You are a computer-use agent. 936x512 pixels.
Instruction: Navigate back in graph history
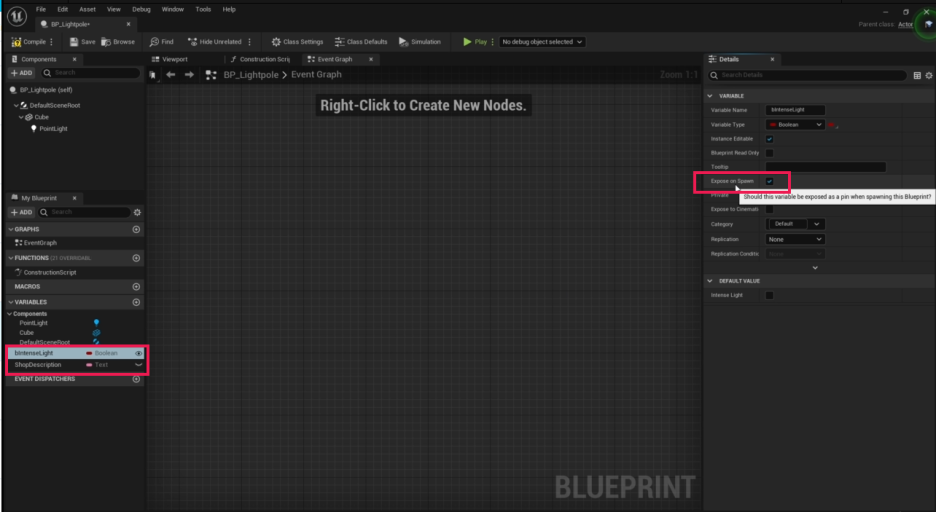click(x=171, y=75)
